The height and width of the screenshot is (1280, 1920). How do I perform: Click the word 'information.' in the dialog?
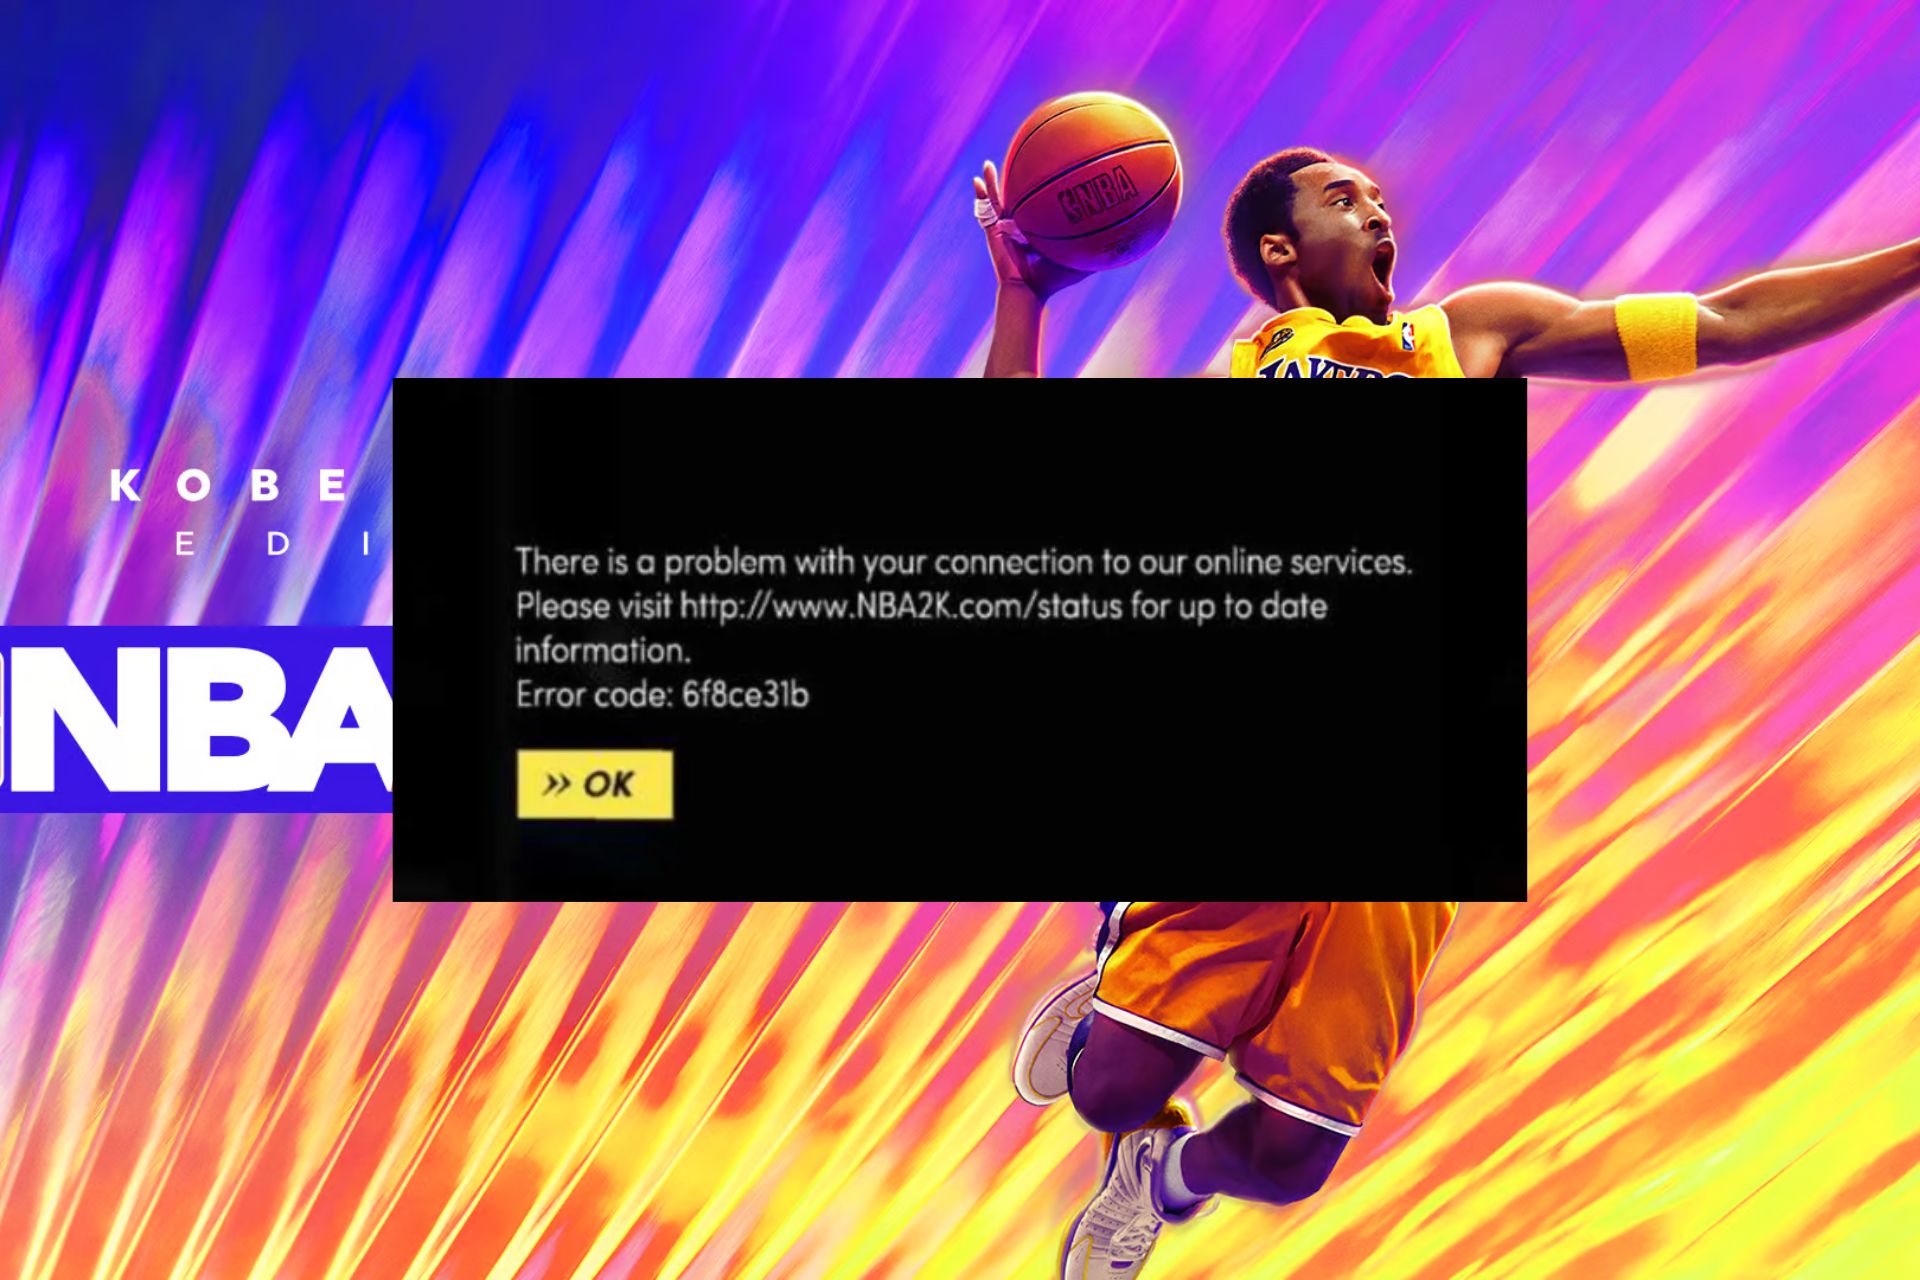click(x=603, y=651)
